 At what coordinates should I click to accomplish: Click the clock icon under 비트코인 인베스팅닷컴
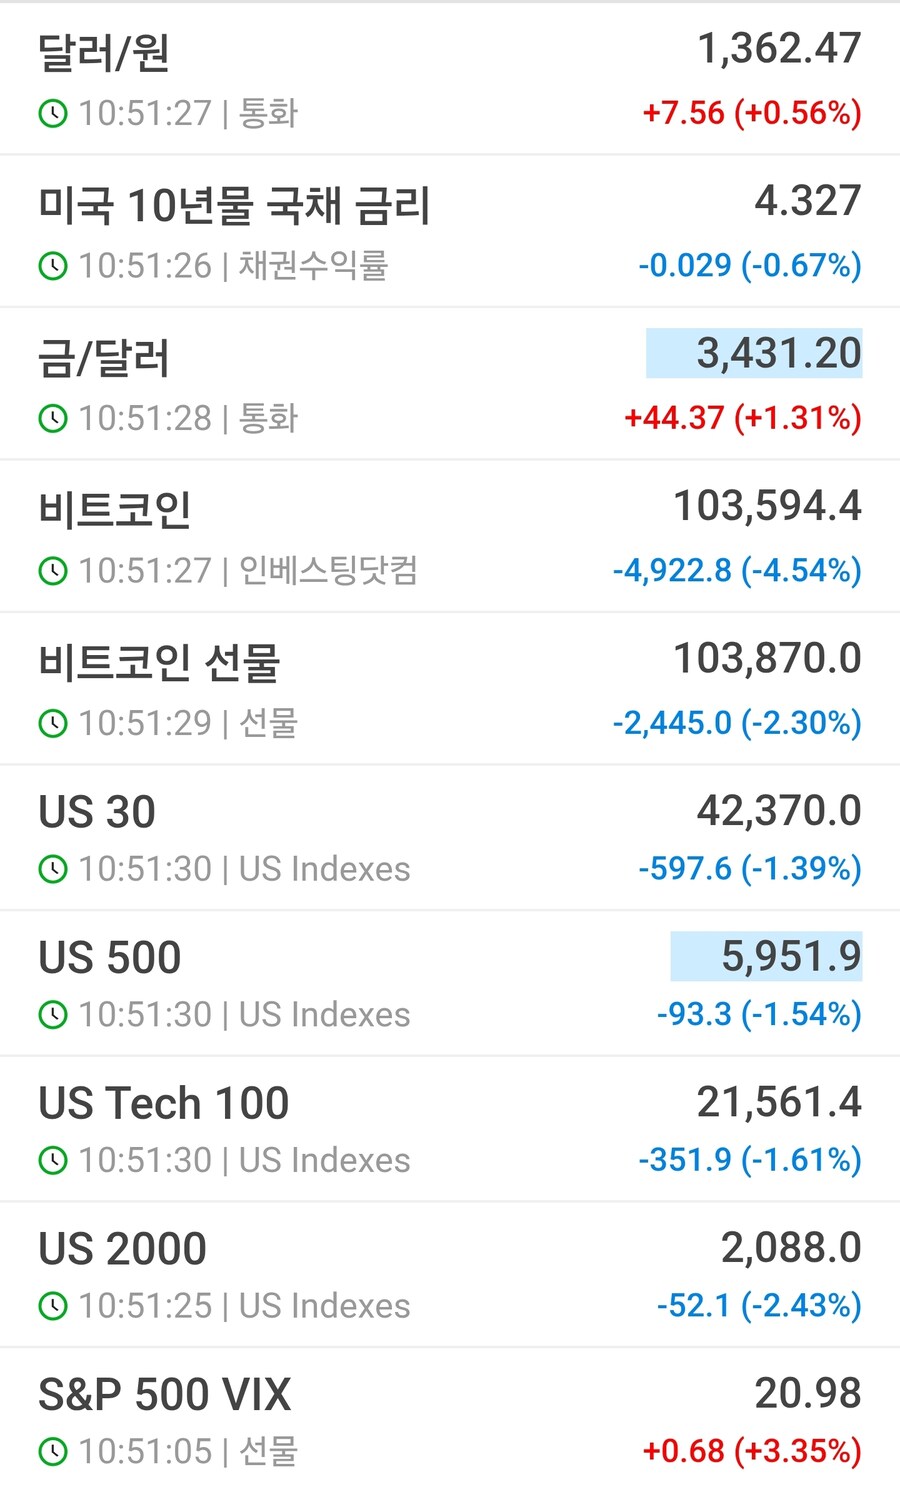(52, 571)
